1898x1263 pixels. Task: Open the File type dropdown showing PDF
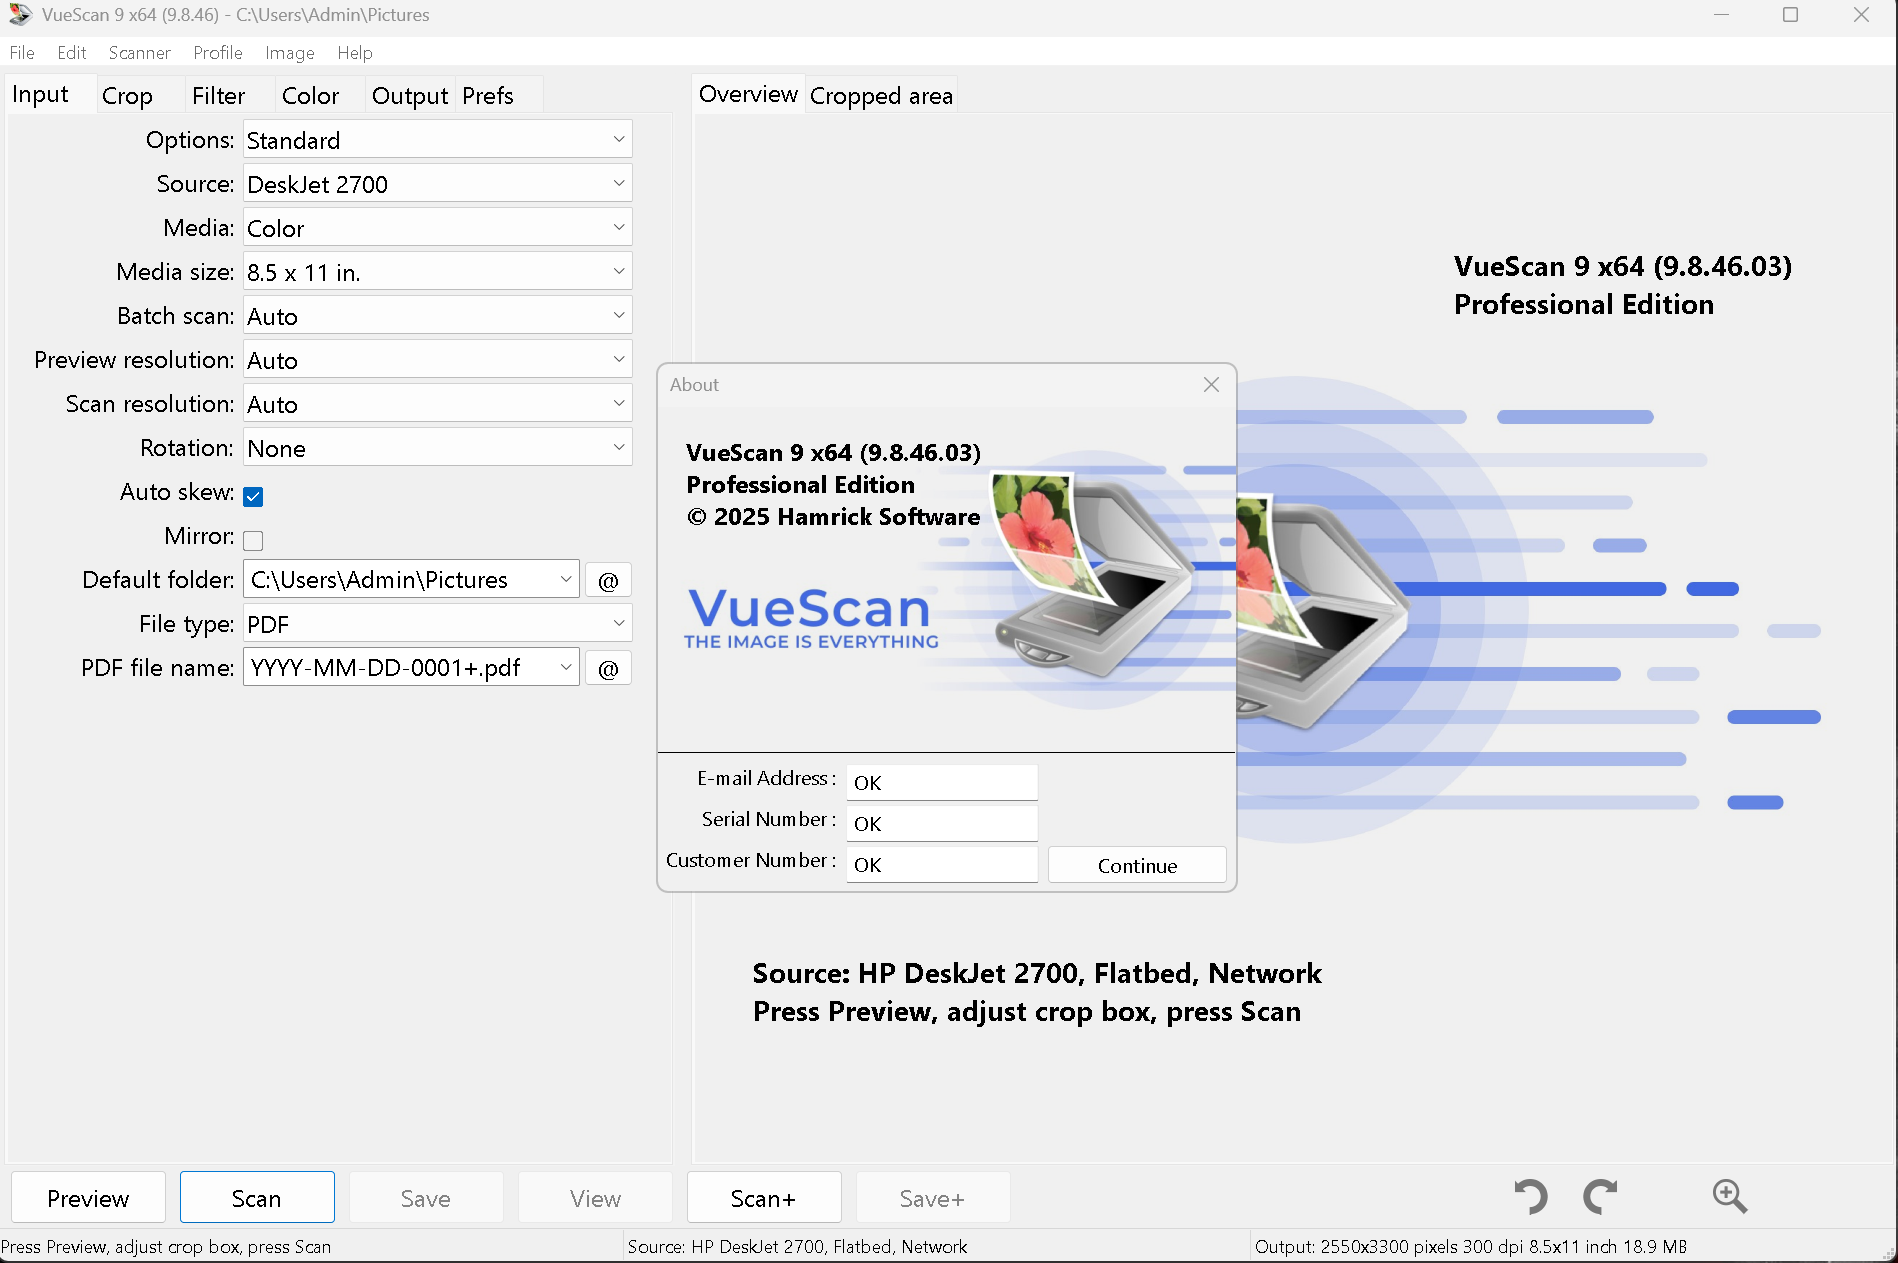[x=437, y=624]
